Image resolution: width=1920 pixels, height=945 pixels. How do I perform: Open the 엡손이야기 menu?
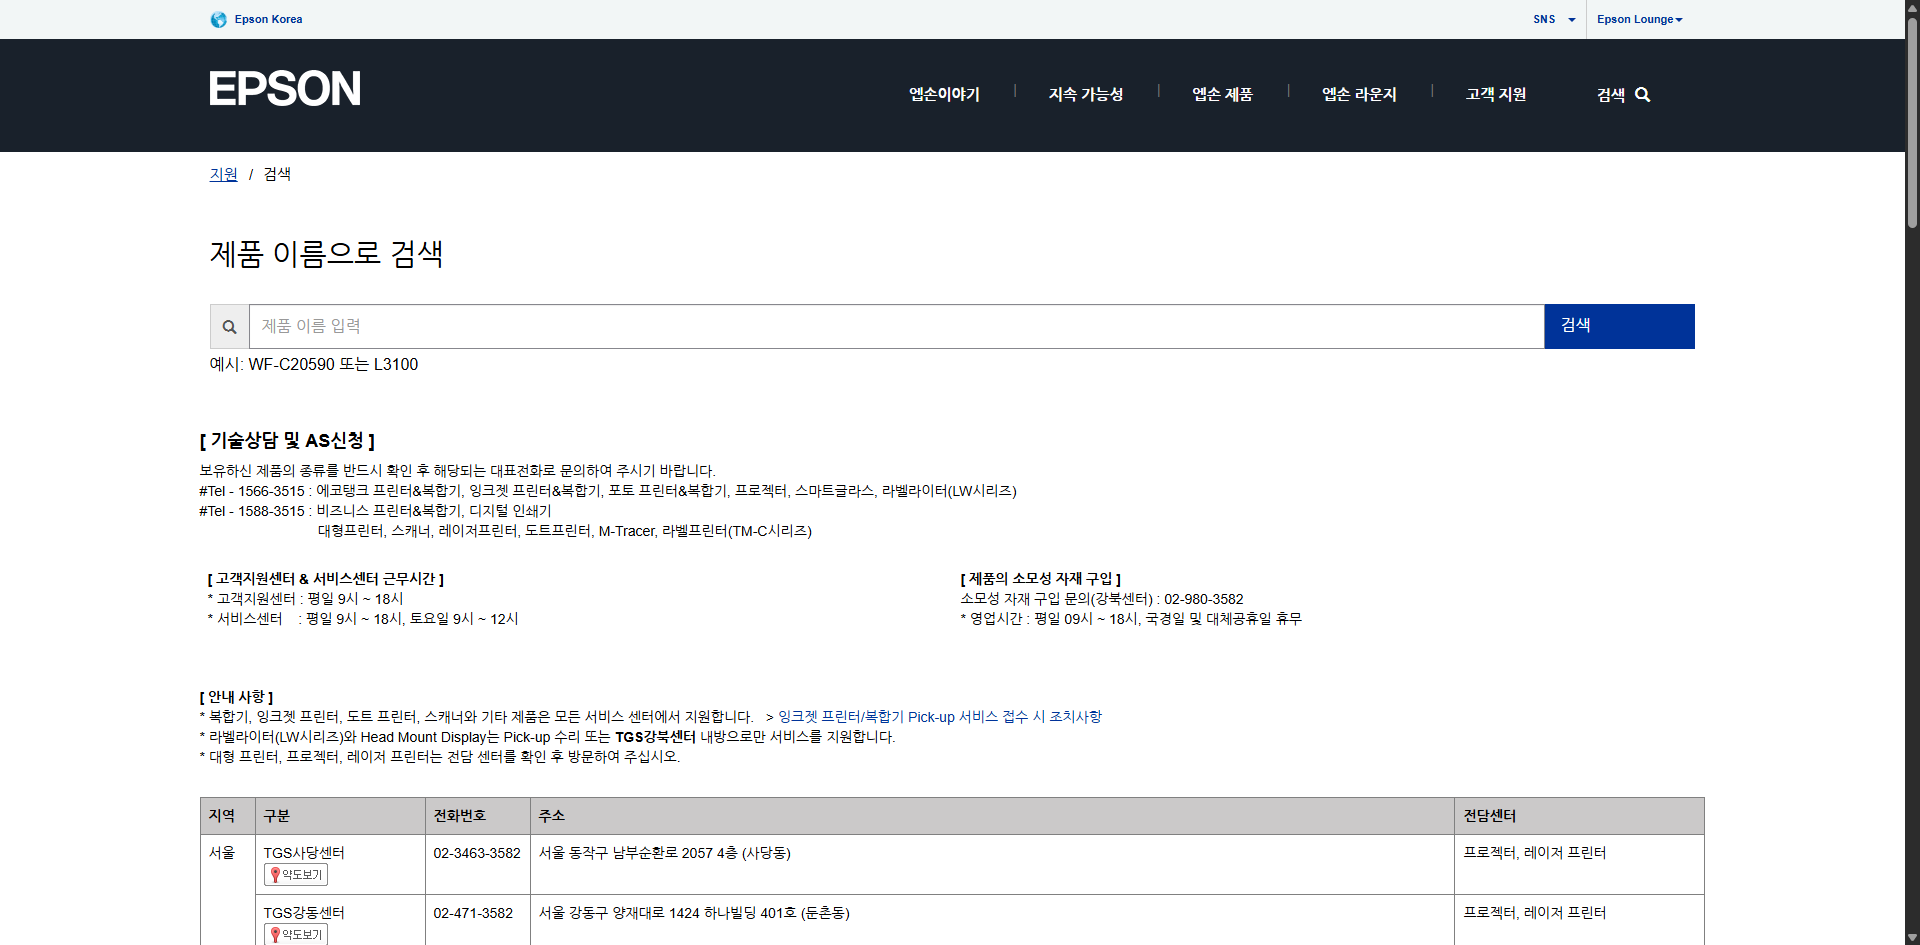(x=944, y=94)
